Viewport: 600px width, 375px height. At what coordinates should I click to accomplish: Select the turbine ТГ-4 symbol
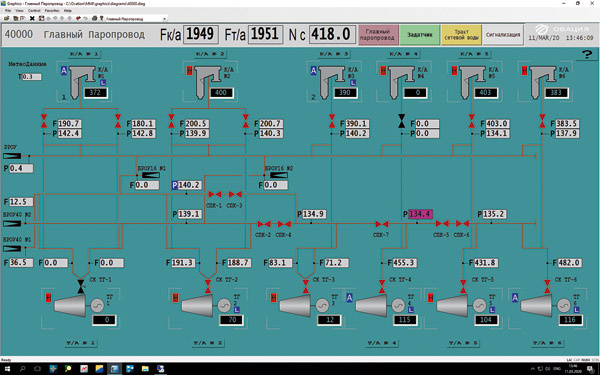pyautogui.click(x=372, y=306)
